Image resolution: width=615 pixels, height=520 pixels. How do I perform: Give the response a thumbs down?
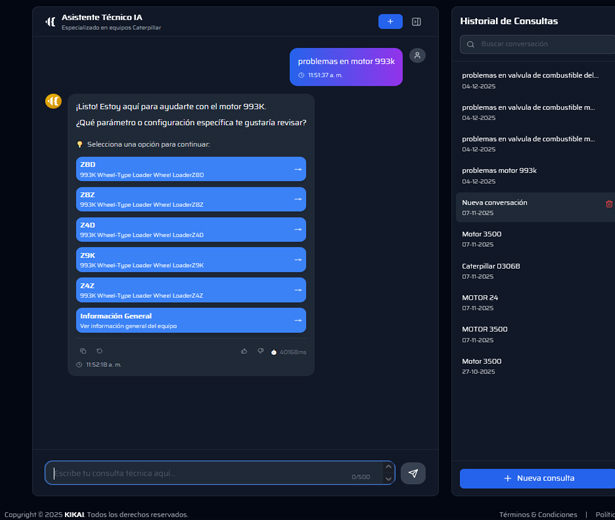[260, 351]
